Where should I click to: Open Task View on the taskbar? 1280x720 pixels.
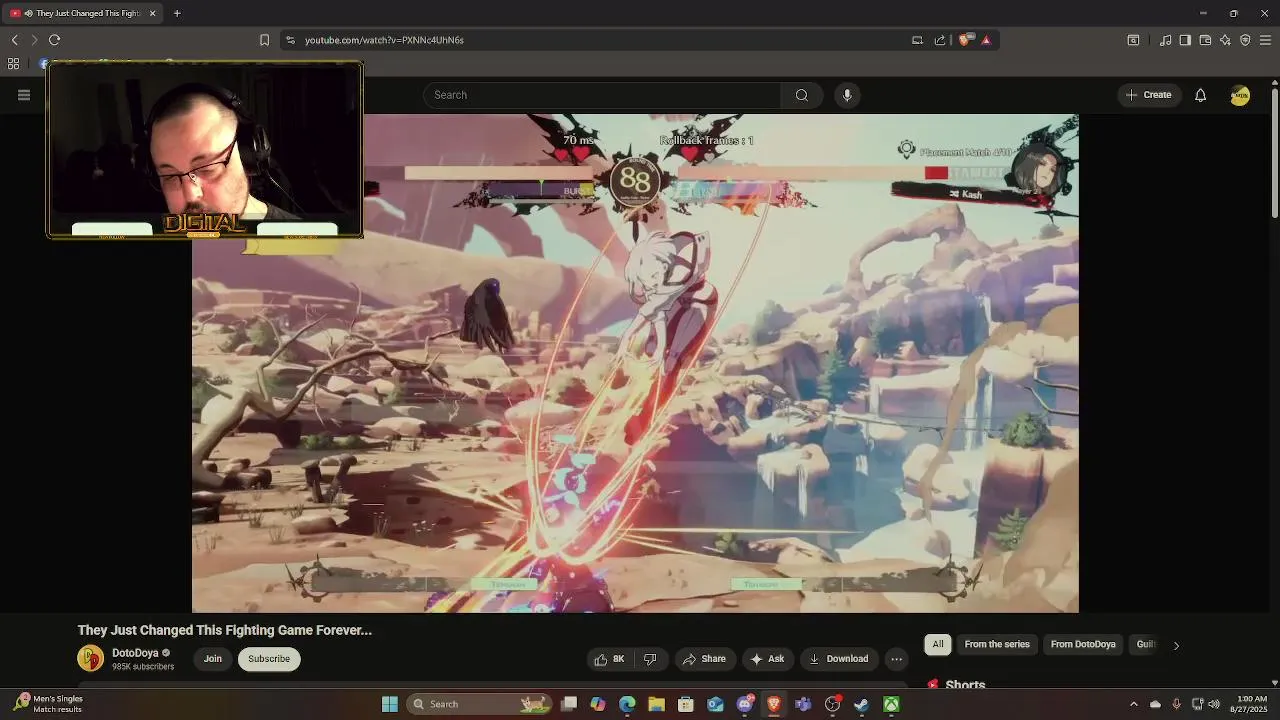569,704
